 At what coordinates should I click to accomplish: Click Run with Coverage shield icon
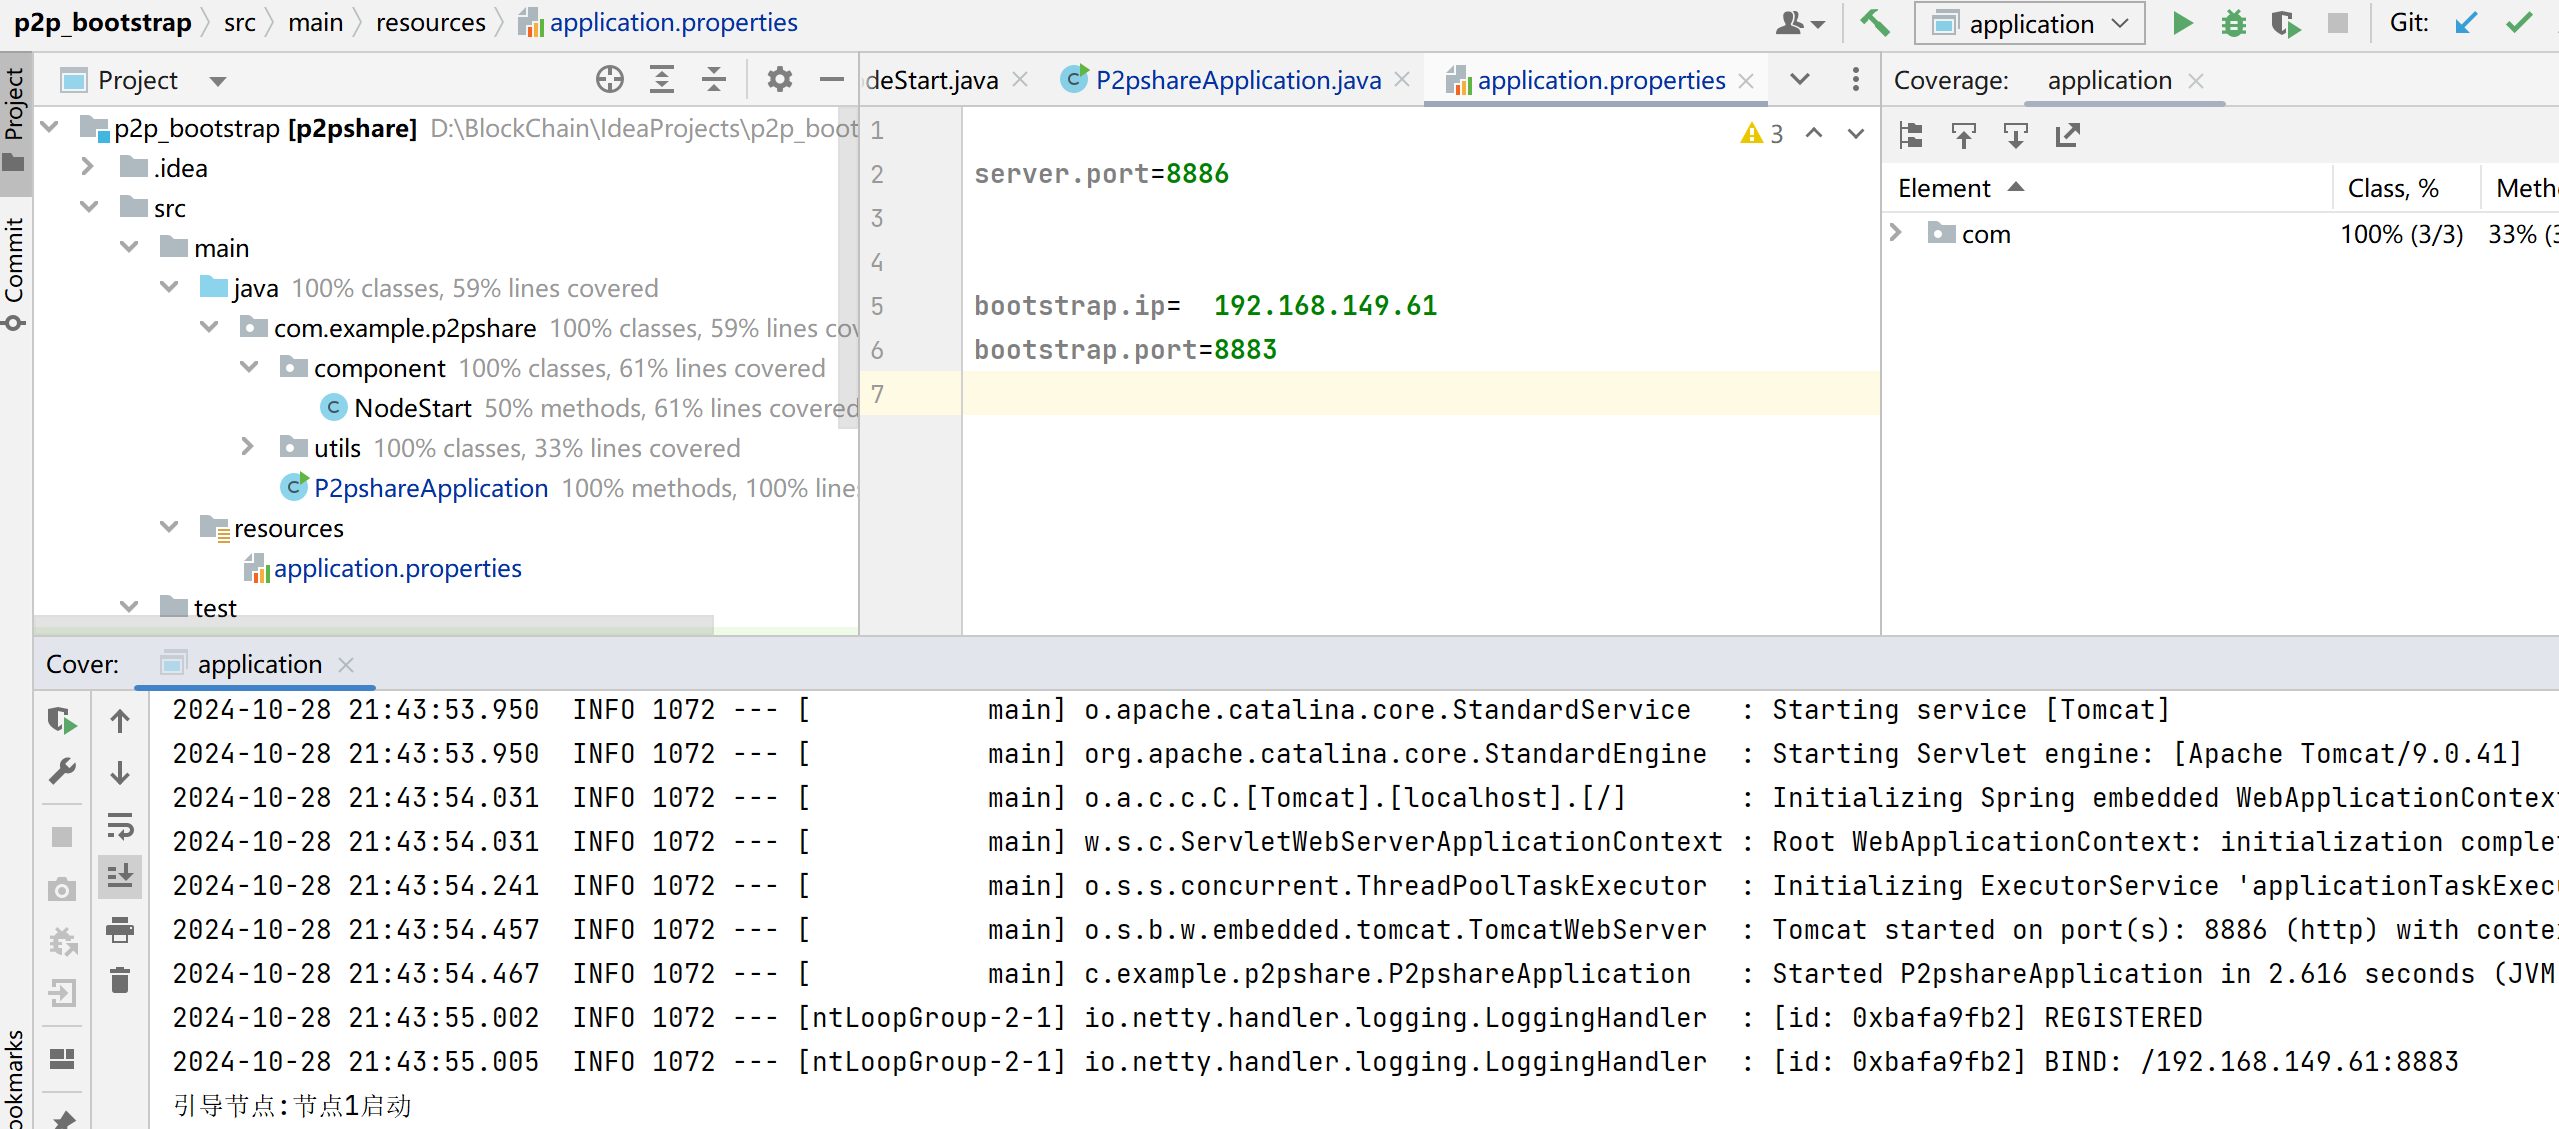click(x=2285, y=23)
